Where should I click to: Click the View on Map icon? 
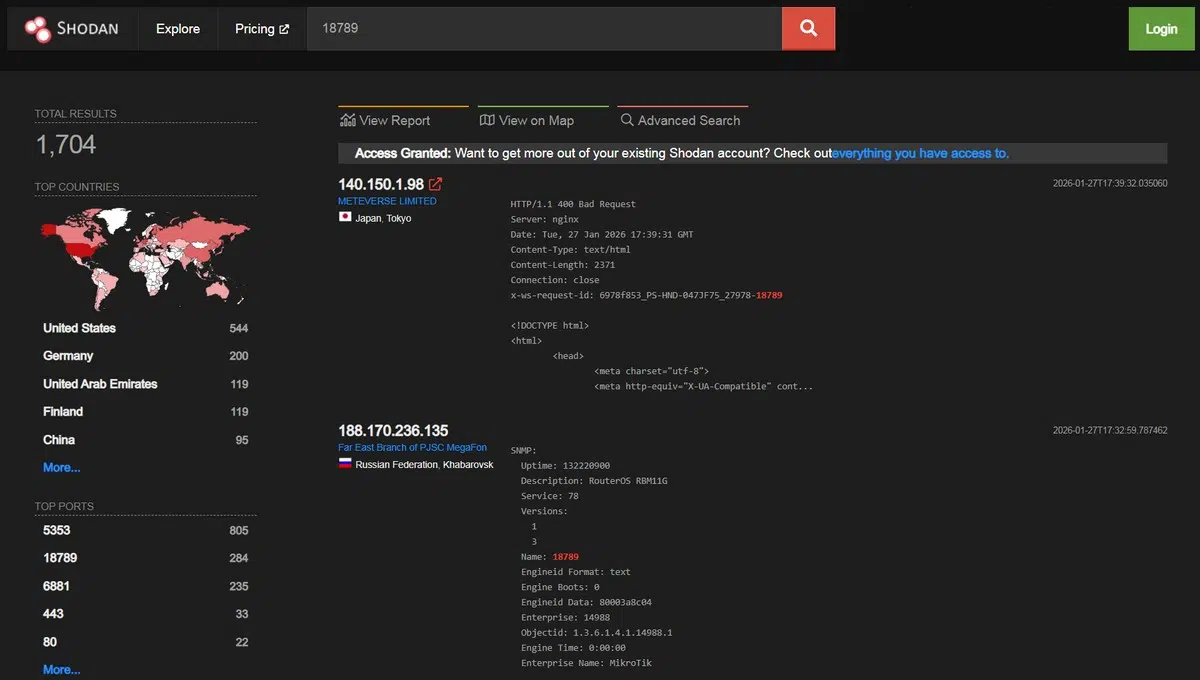487,120
